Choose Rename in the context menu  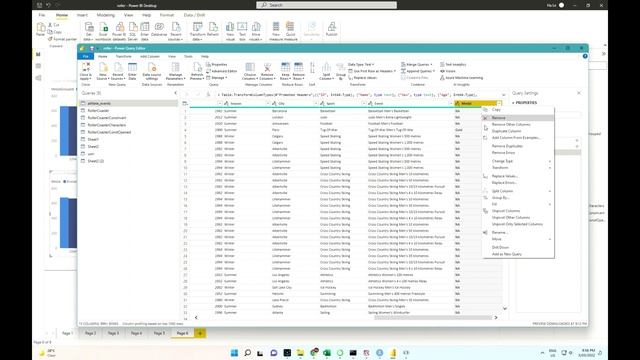coord(518,233)
